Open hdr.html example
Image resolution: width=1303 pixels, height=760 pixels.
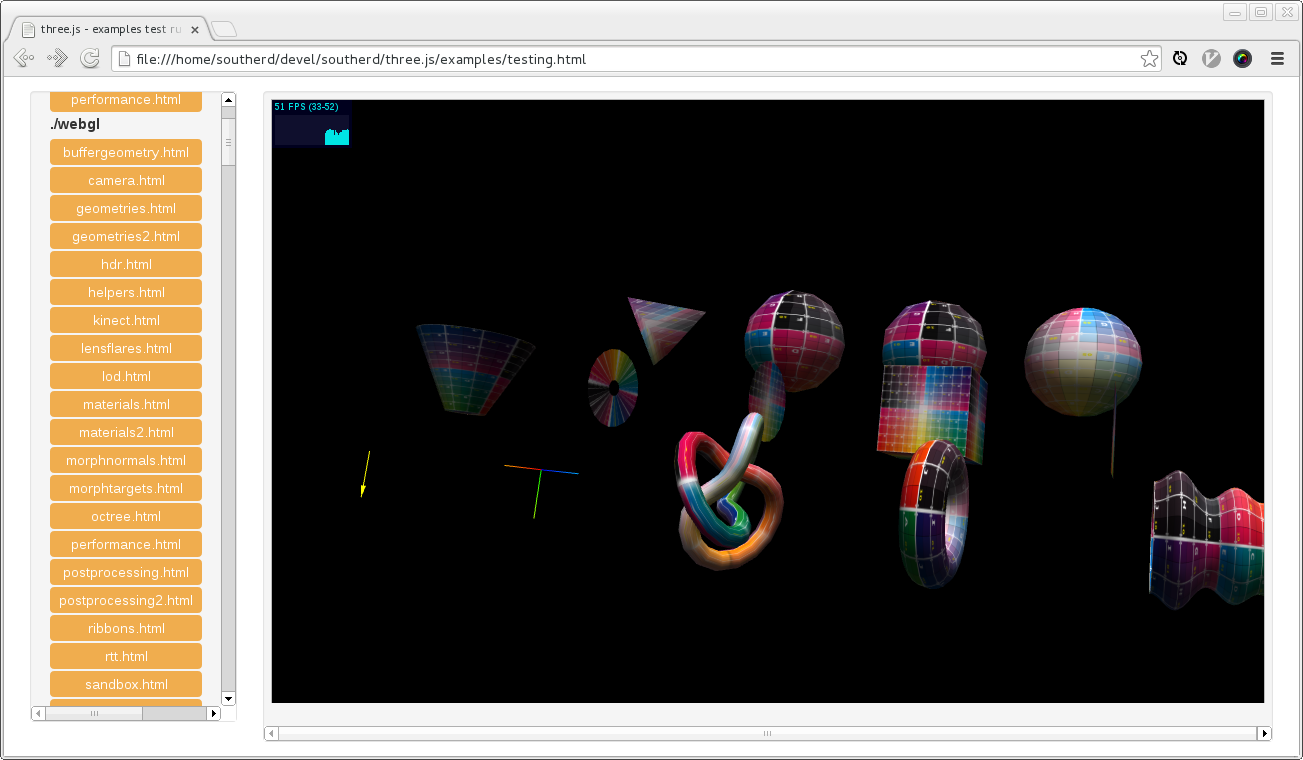pos(126,264)
